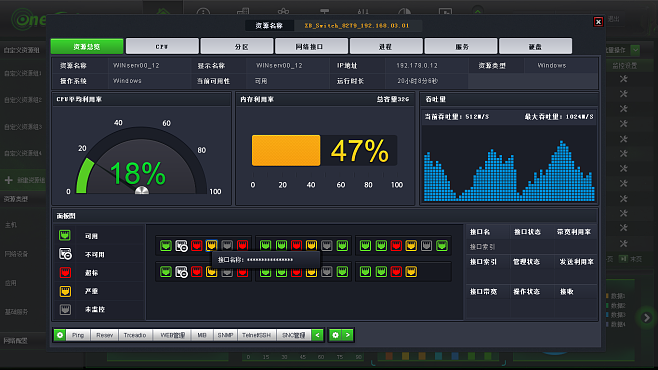
Task: Select the highlighted yellow port in top row
Action: pos(212,245)
